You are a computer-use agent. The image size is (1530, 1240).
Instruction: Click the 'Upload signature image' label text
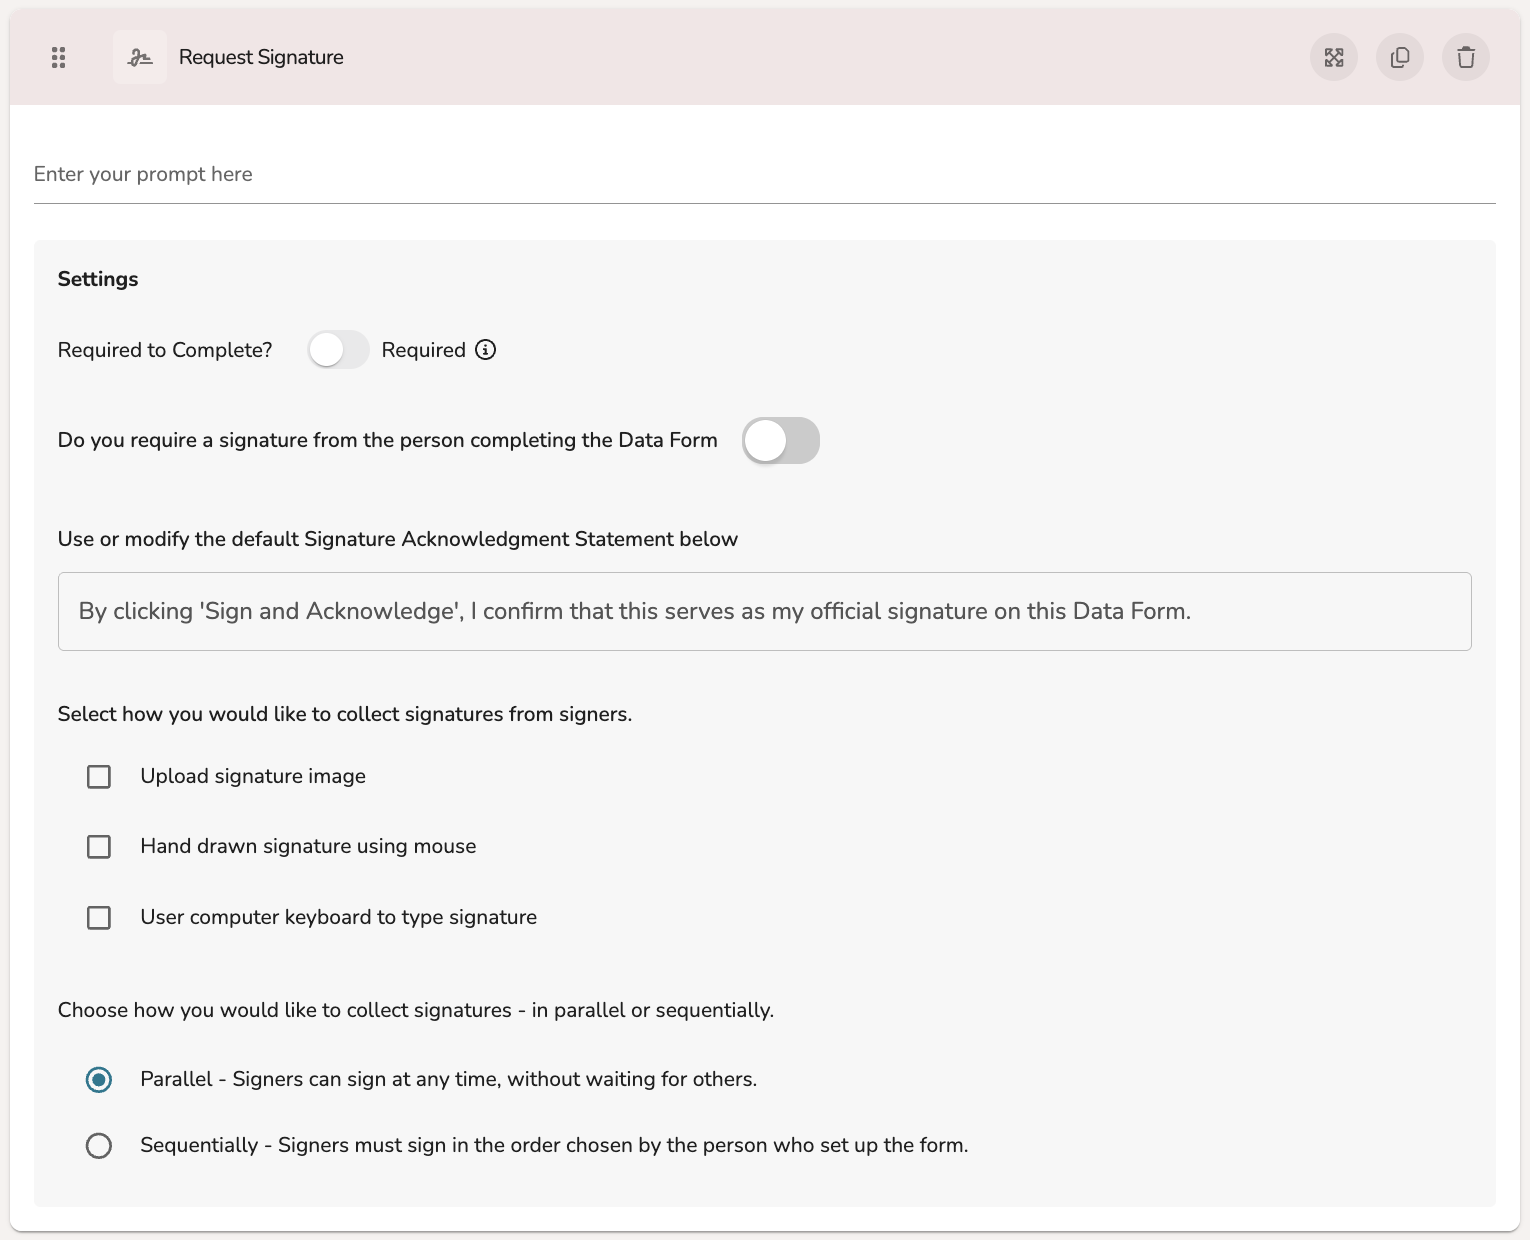pyautogui.click(x=253, y=777)
